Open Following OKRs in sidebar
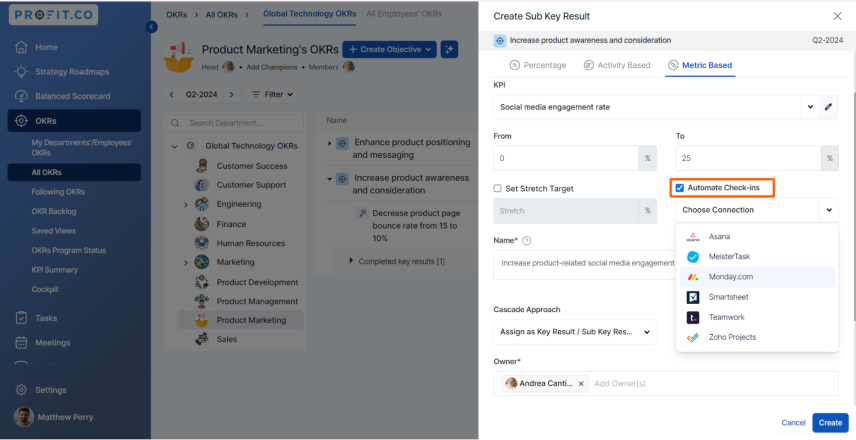856x440 pixels. click(58, 192)
